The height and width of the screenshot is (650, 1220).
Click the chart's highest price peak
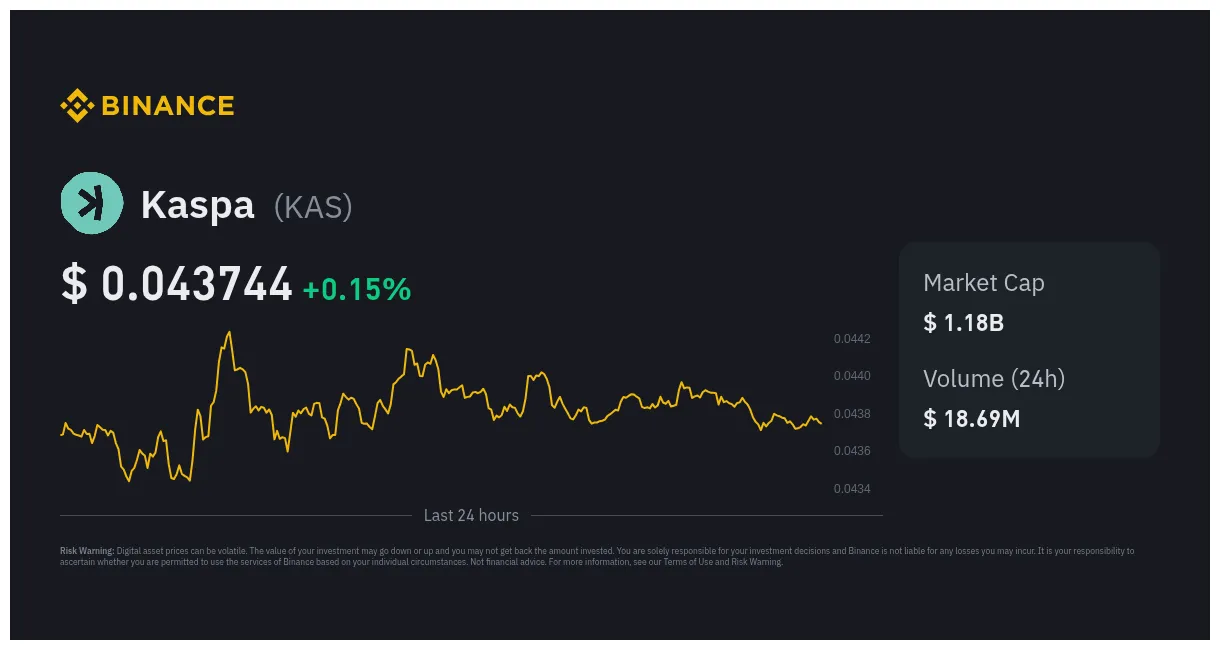(x=228, y=331)
